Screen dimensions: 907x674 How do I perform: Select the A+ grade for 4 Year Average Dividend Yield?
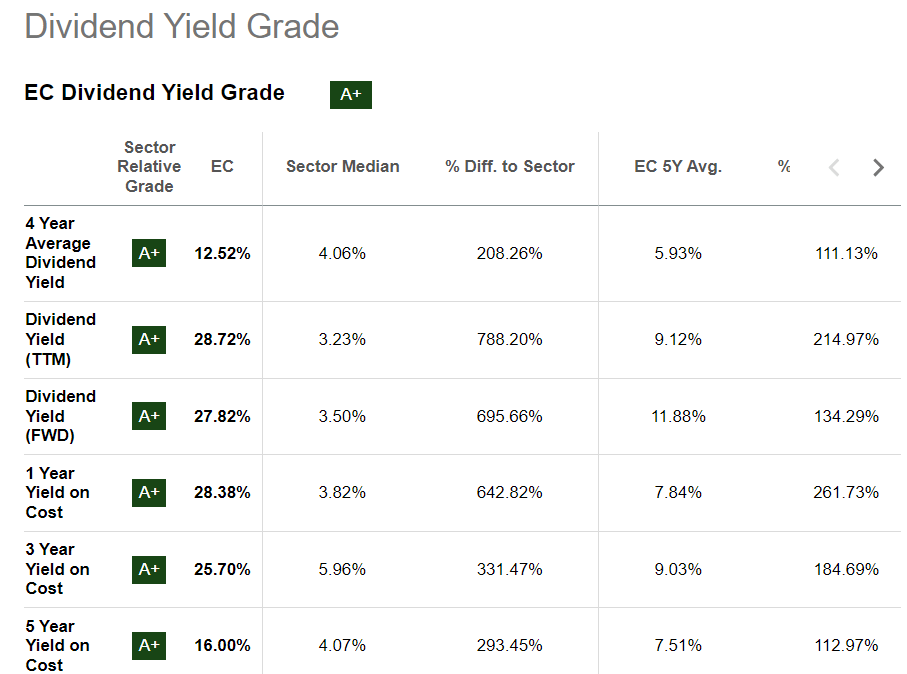point(148,253)
